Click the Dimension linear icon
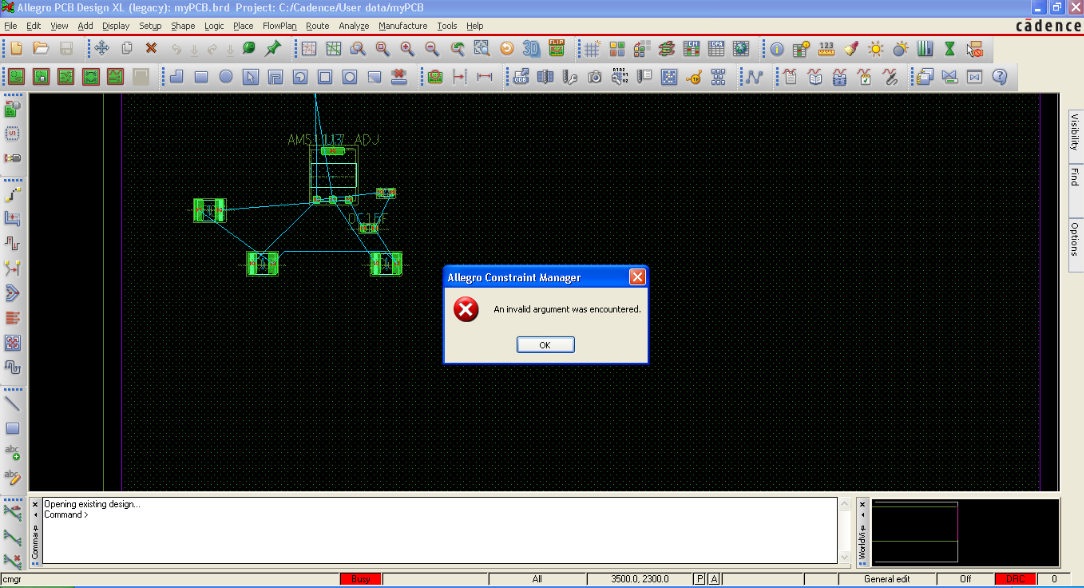This screenshot has width=1084, height=588. [484, 77]
